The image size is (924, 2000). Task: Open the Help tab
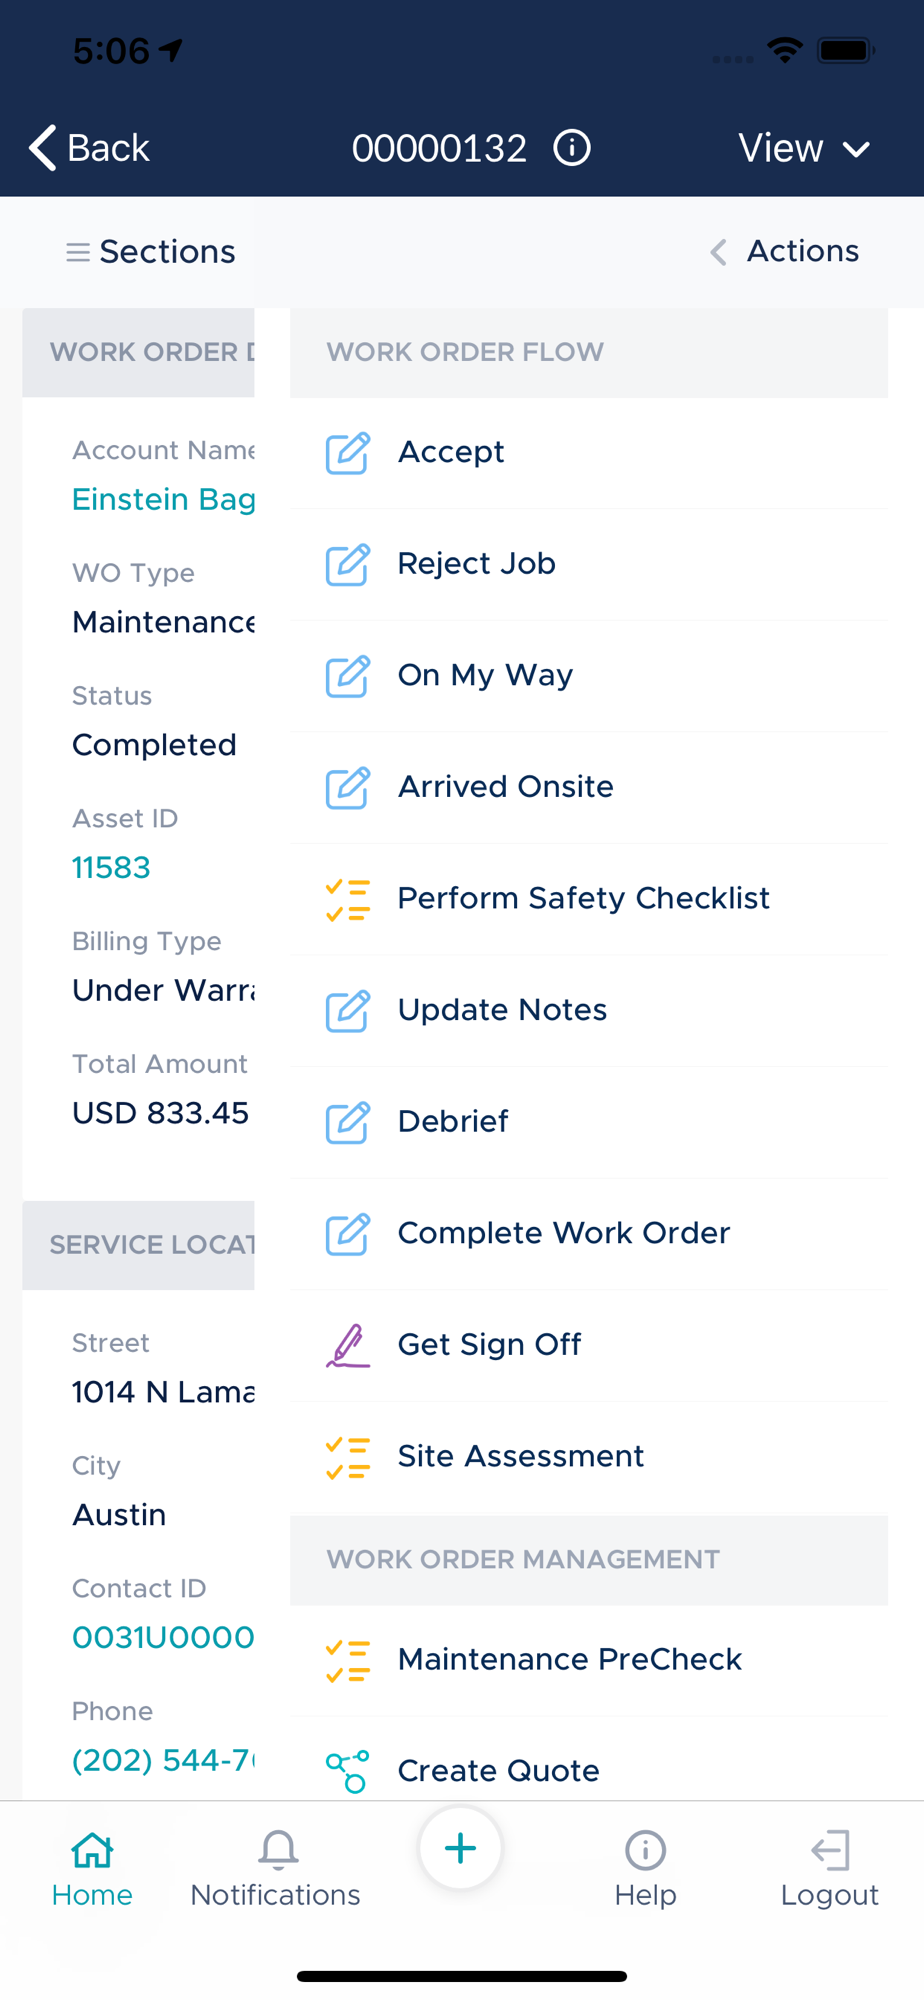pyautogui.click(x=645, y=1868)
